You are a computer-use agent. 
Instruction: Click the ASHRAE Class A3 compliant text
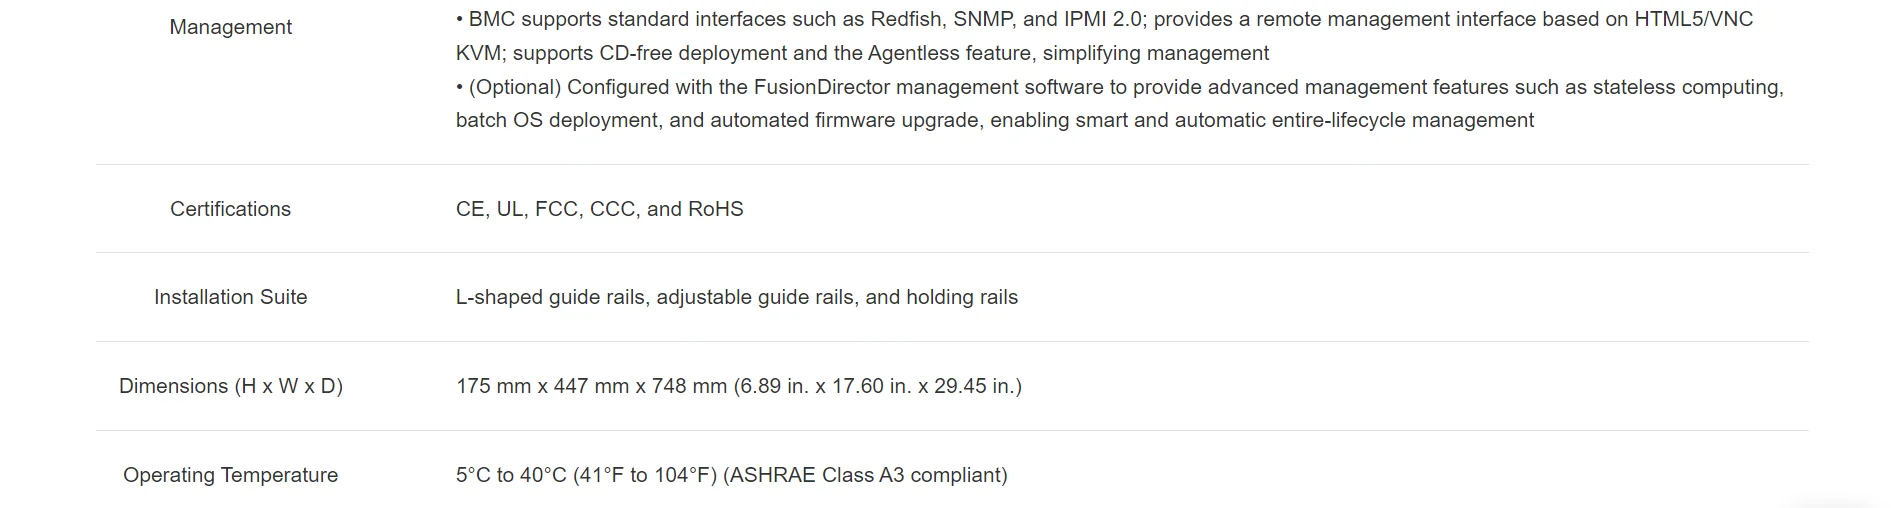point(866,475)
